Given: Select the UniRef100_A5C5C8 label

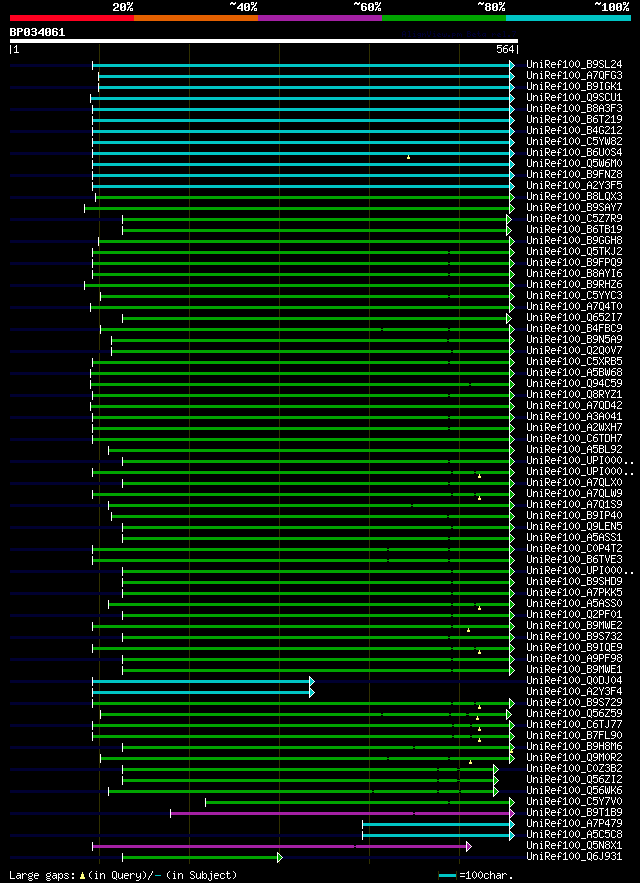Looking at the screenshot, I should [x=574, y=834].
